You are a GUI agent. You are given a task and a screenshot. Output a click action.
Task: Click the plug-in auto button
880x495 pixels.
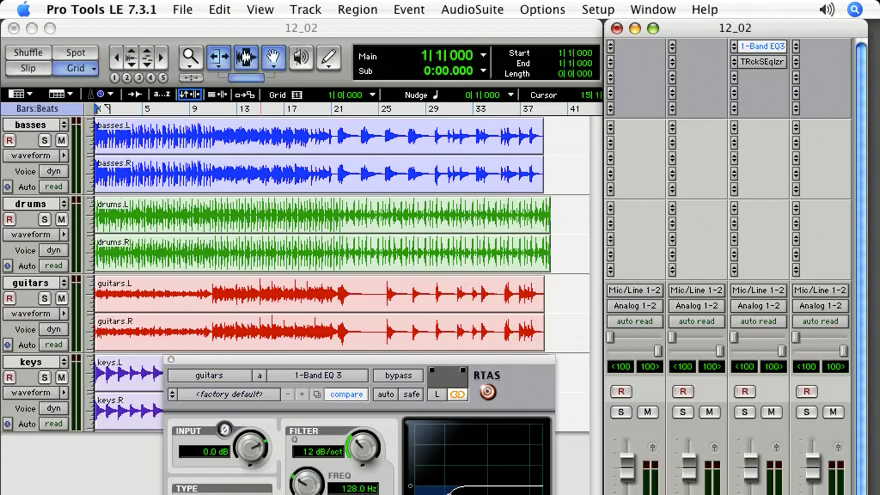pos(386,395)
